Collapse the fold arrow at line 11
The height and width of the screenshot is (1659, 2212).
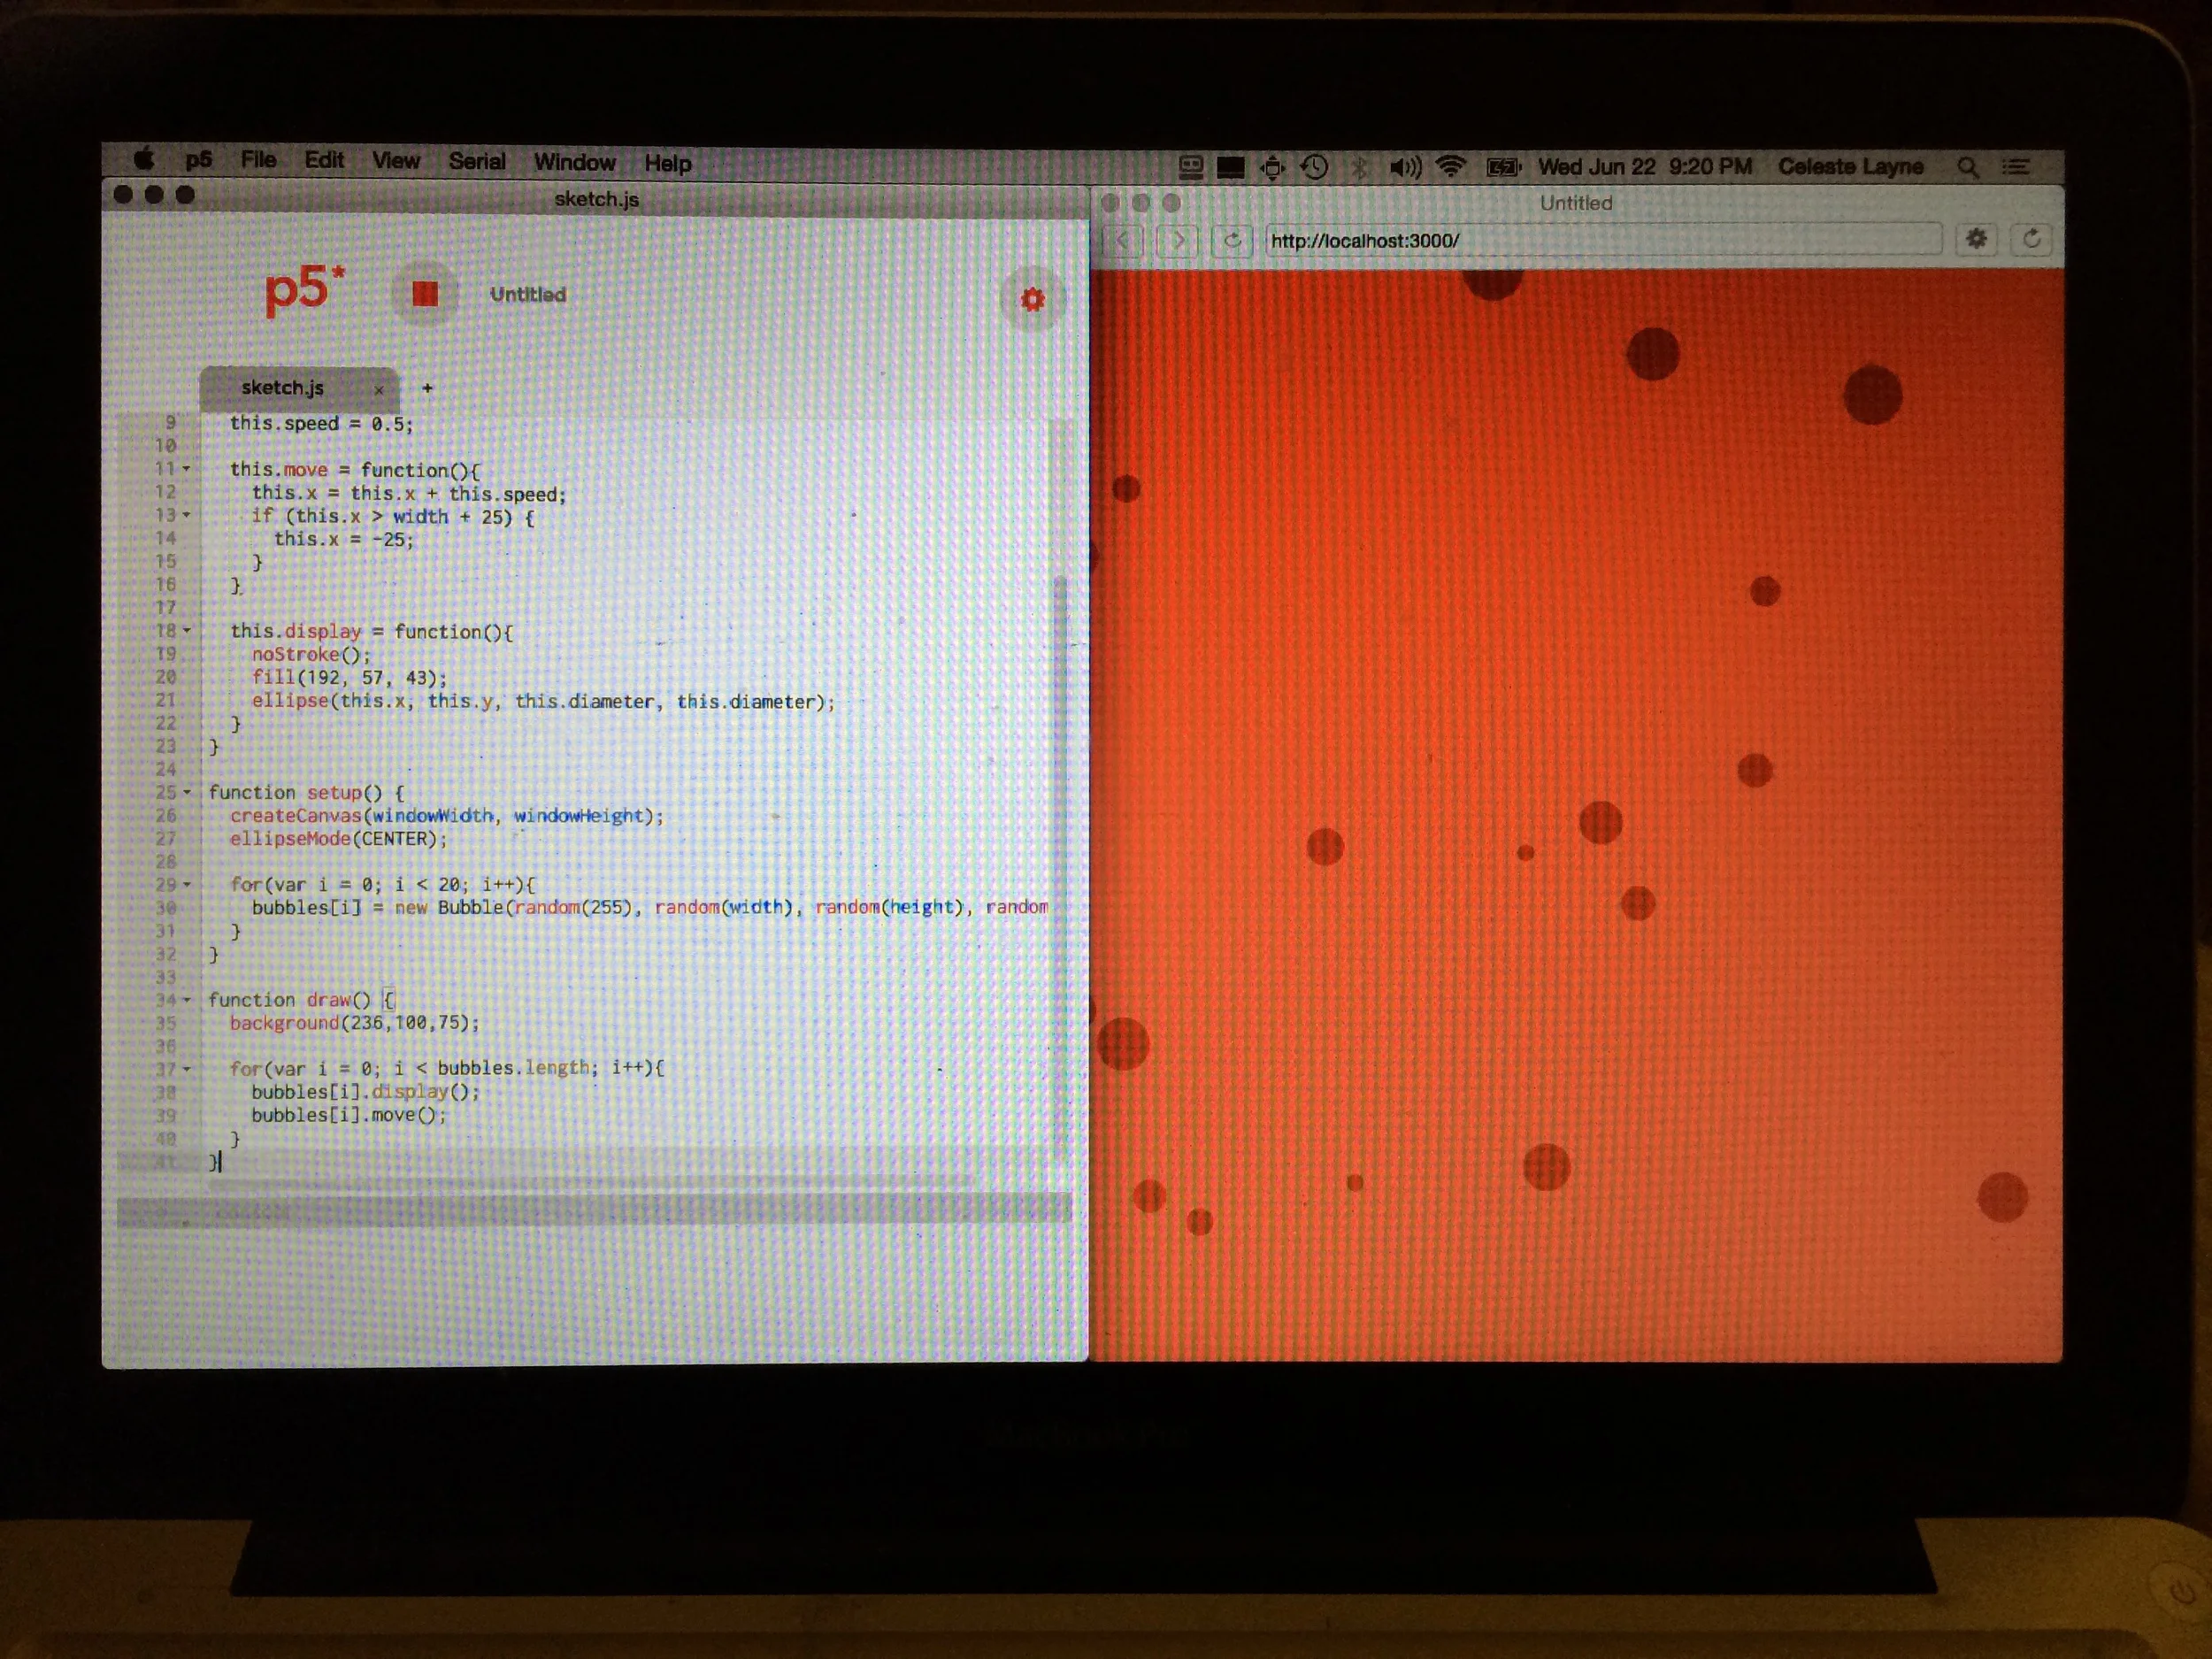[x=186, y=469]
